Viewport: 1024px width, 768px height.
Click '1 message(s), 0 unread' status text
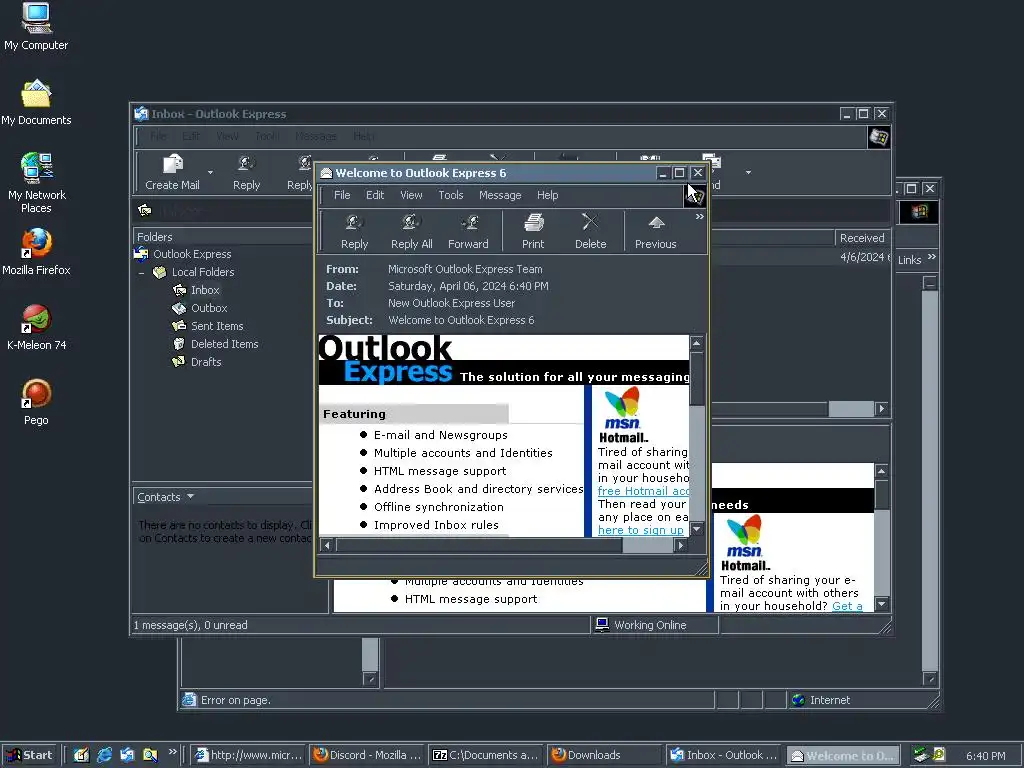(191, 625)
